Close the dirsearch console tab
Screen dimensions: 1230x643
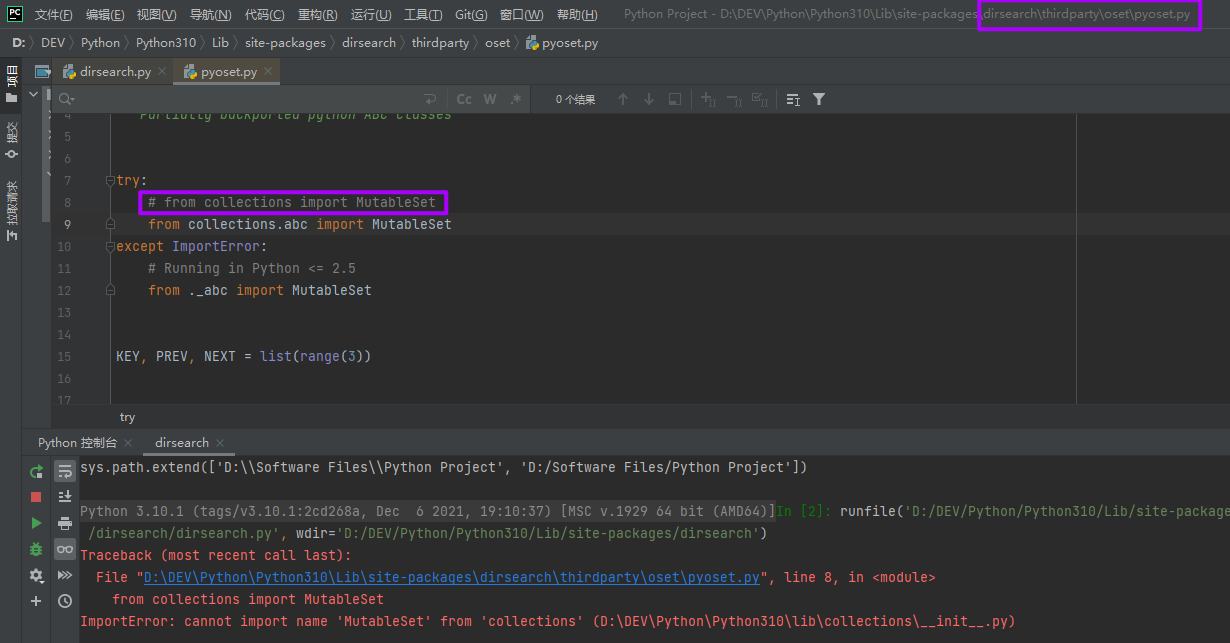(220, 443)
